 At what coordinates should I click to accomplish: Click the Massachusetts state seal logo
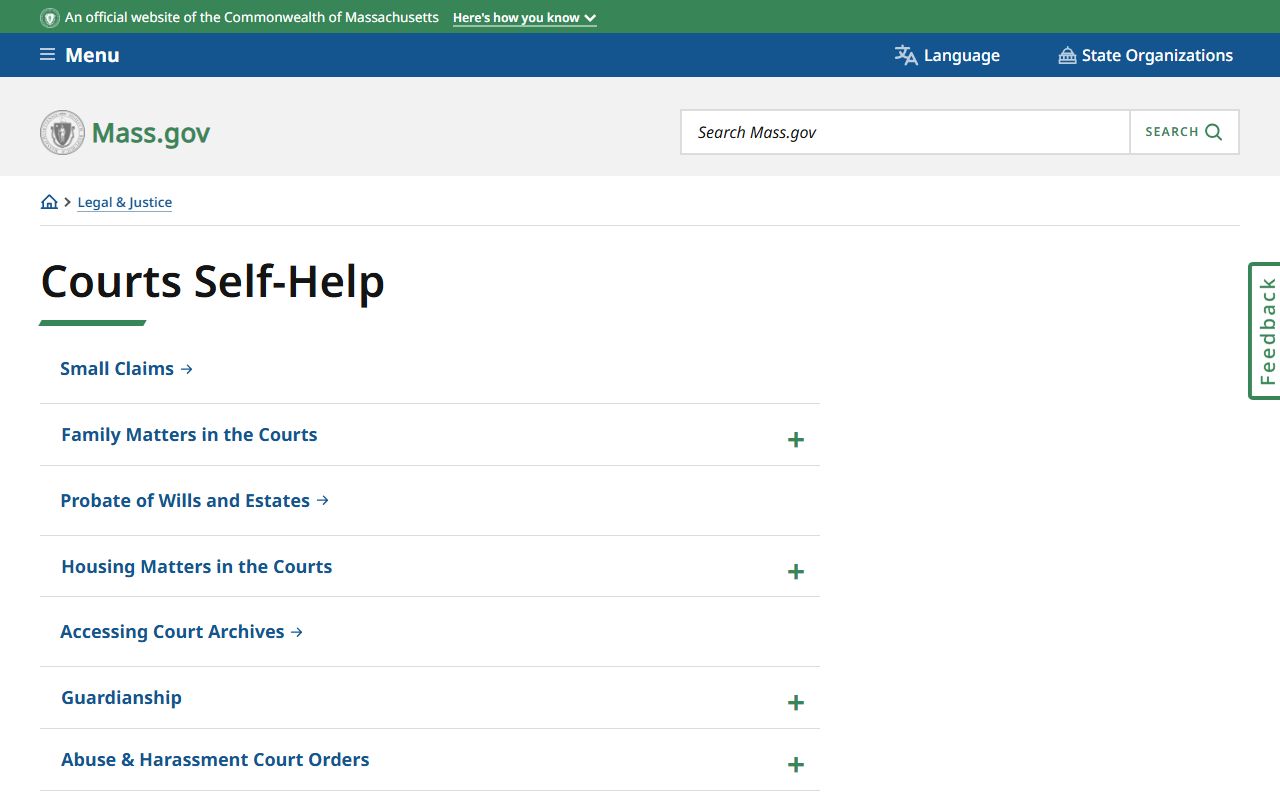coord(62,133)
